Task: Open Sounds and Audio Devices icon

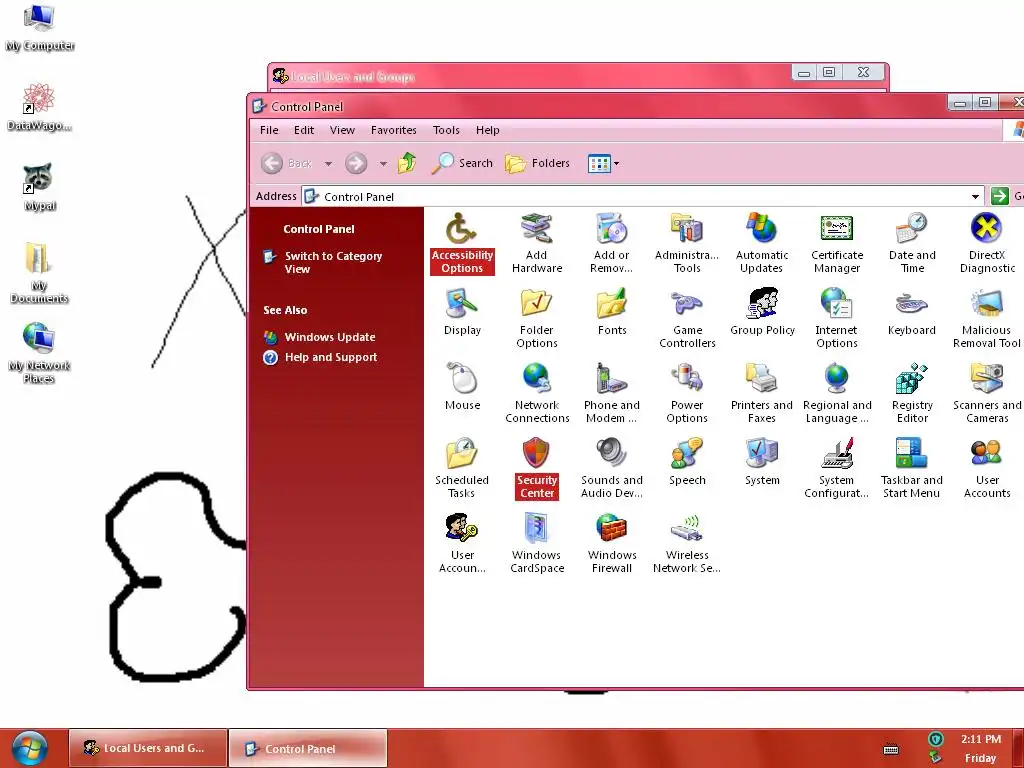Action: tap(611, 468)
